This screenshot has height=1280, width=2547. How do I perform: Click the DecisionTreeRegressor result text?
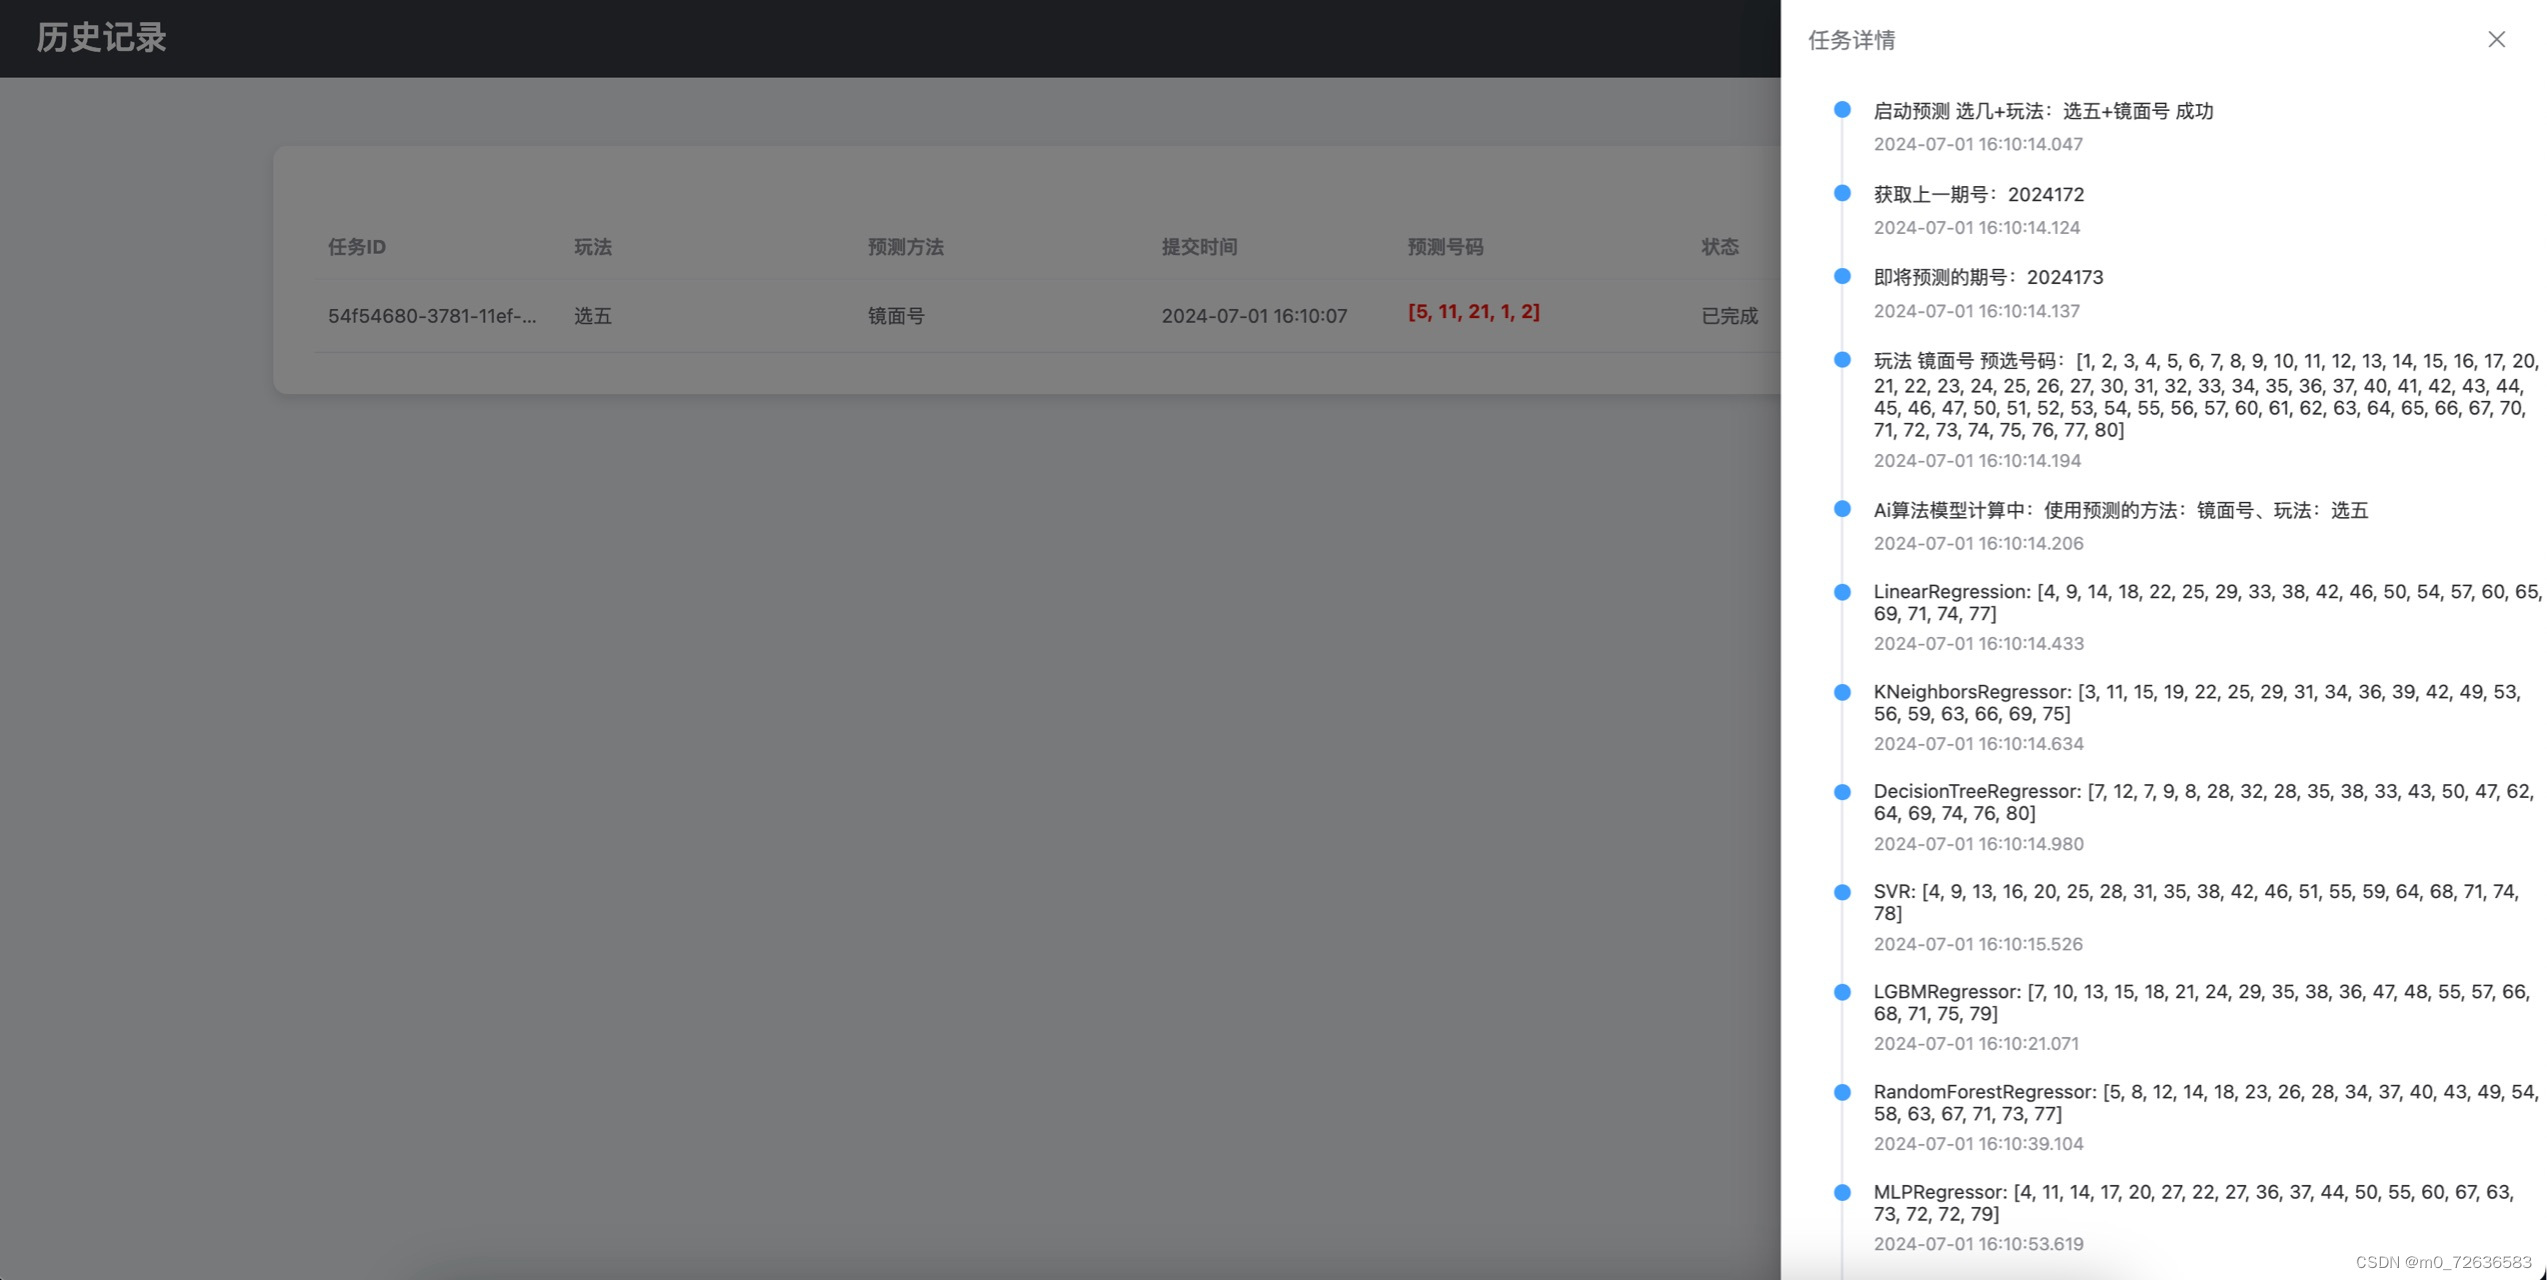pyautogui.click(x=2204, y=802)
